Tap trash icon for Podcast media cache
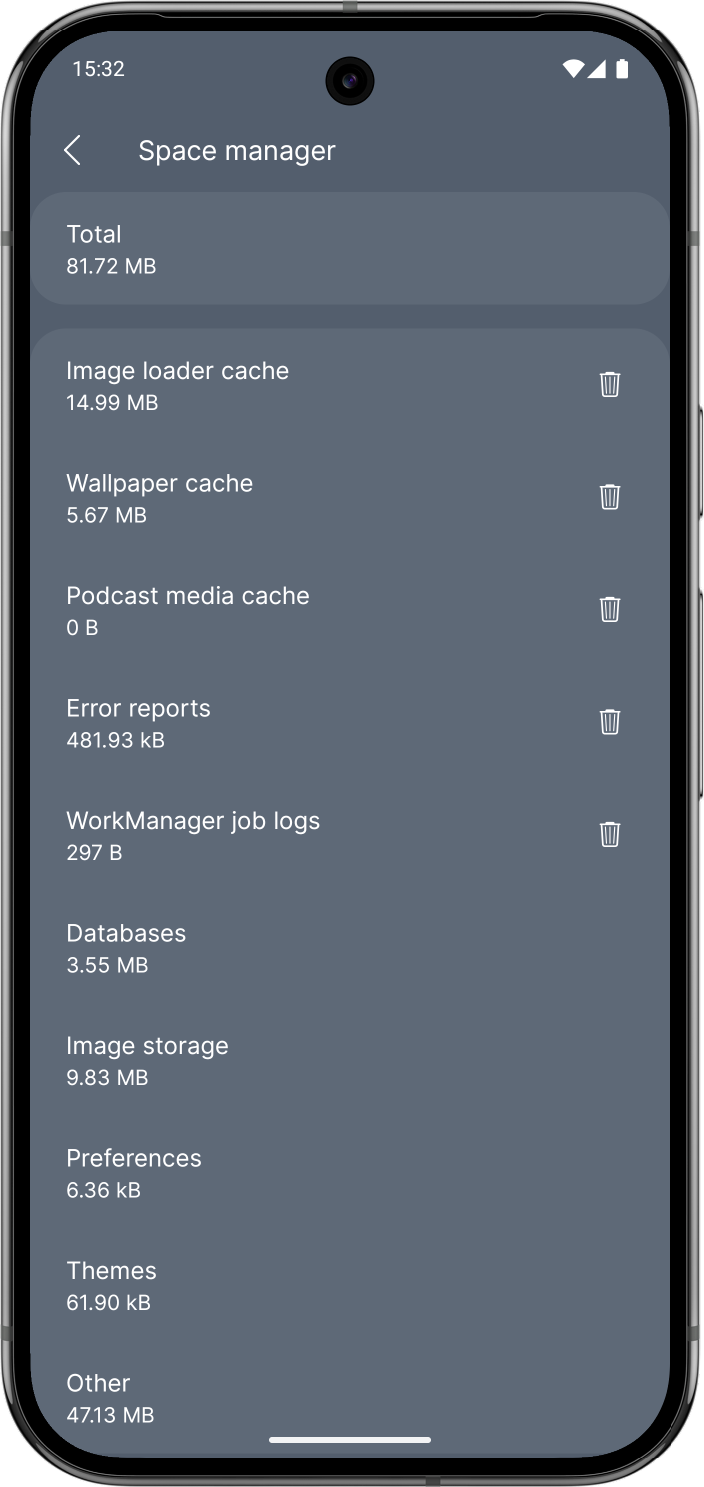The image size is (704, 1487). tap(610, 610)
